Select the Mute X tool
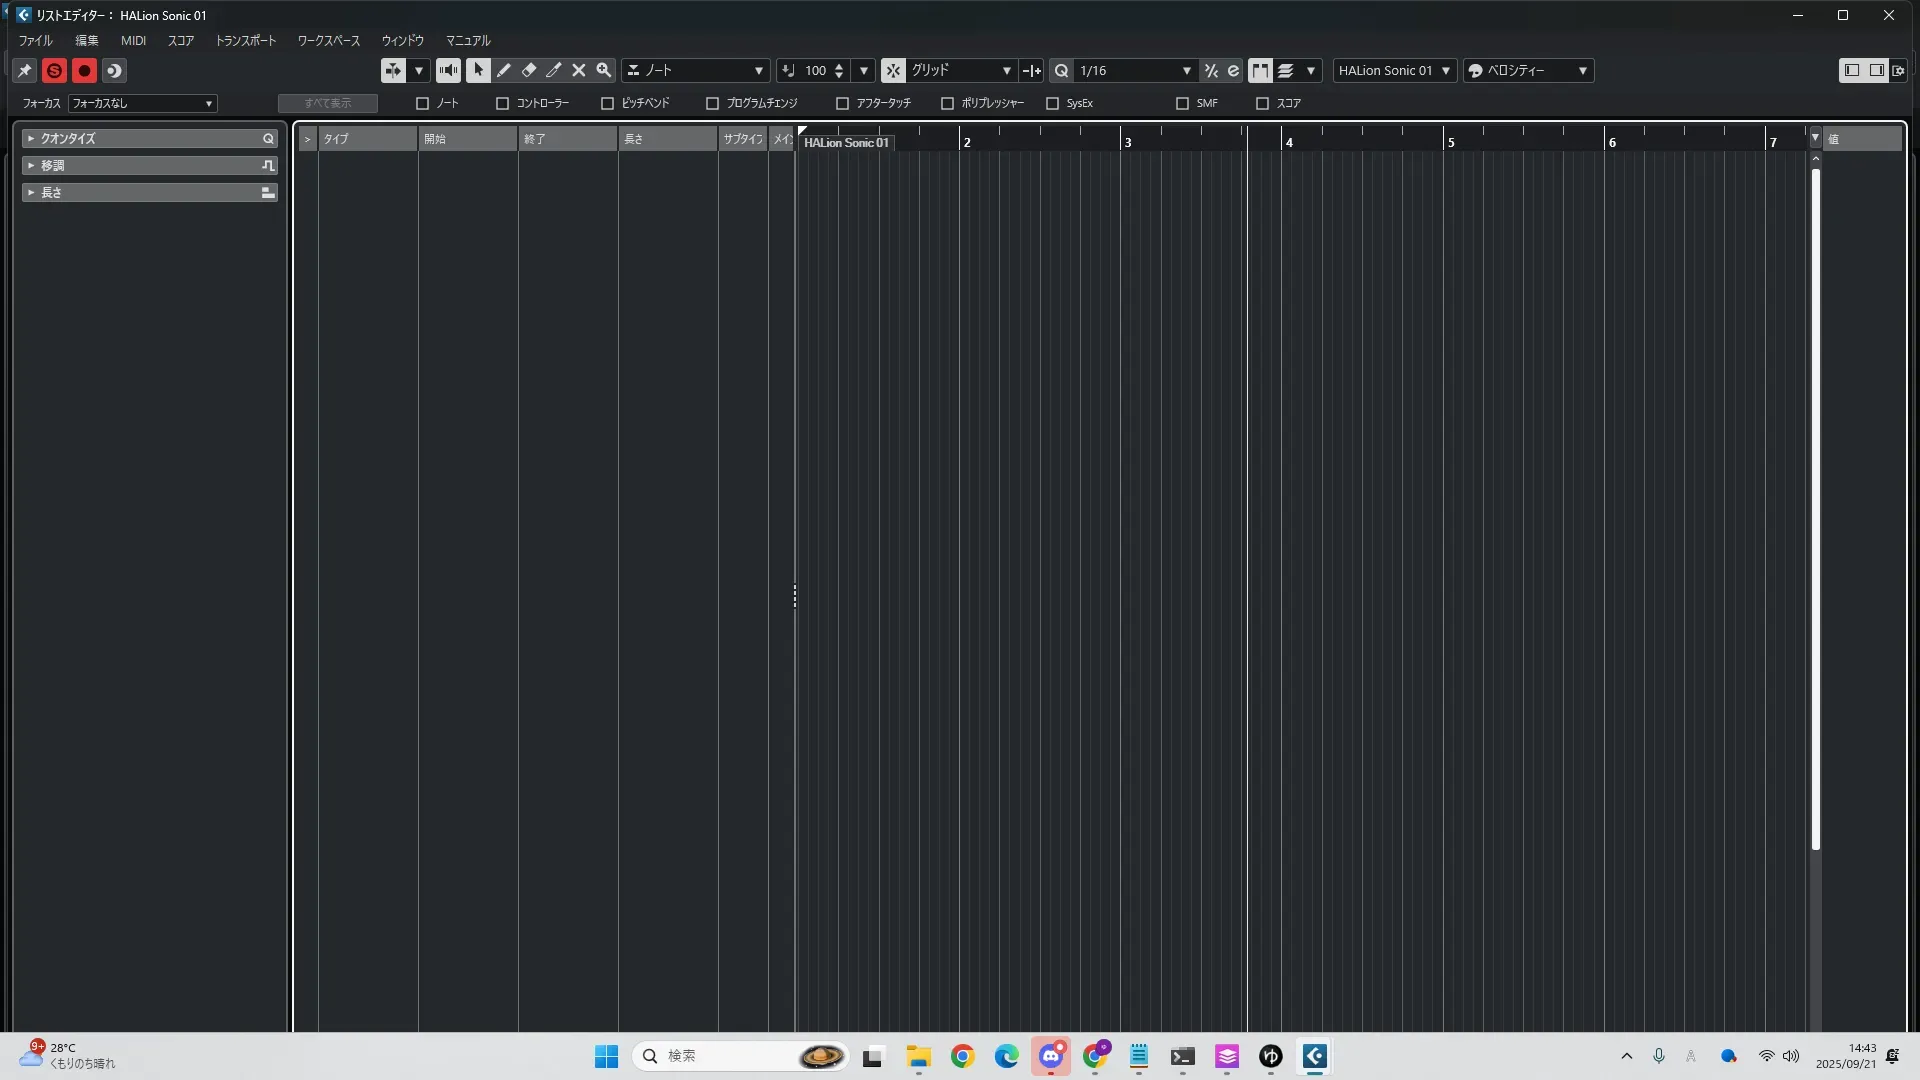This screenshot has width=1920, height=1080. [x=578, y=70]
